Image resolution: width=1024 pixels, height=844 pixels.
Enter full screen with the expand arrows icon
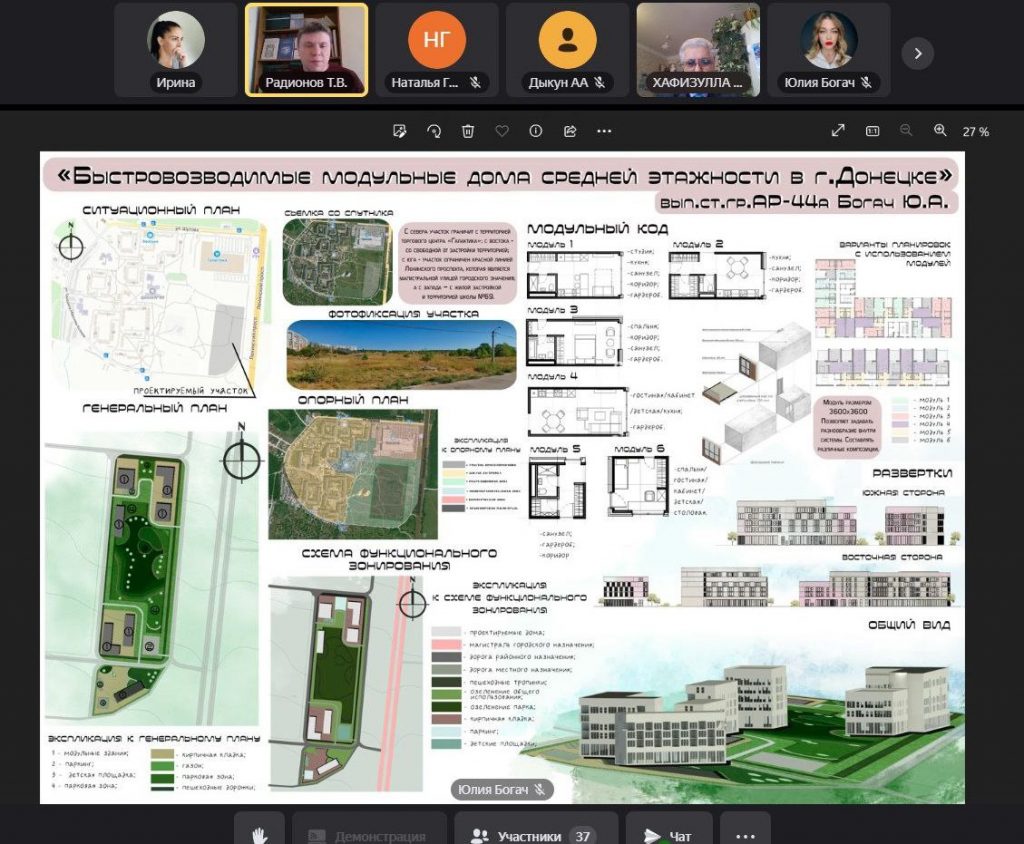pos(838,131)
